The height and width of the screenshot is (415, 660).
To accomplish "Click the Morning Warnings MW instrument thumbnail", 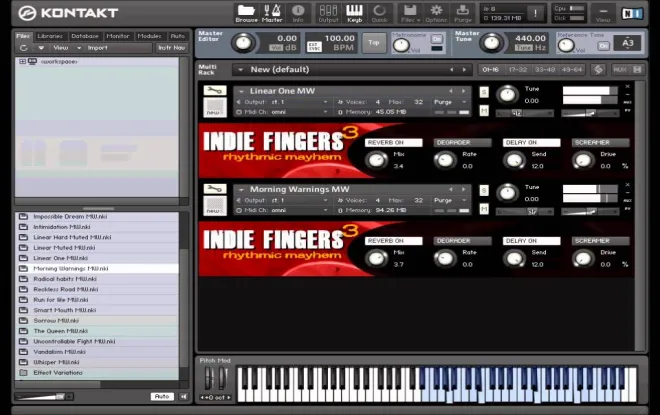I will coord(215,206).
